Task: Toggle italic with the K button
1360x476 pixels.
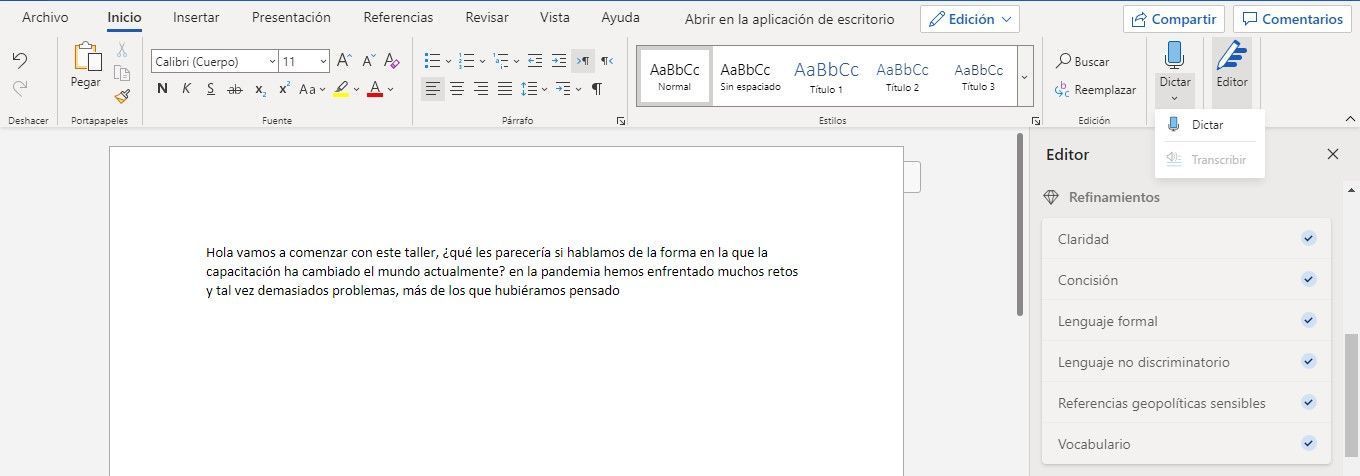Action: [186, 89]
